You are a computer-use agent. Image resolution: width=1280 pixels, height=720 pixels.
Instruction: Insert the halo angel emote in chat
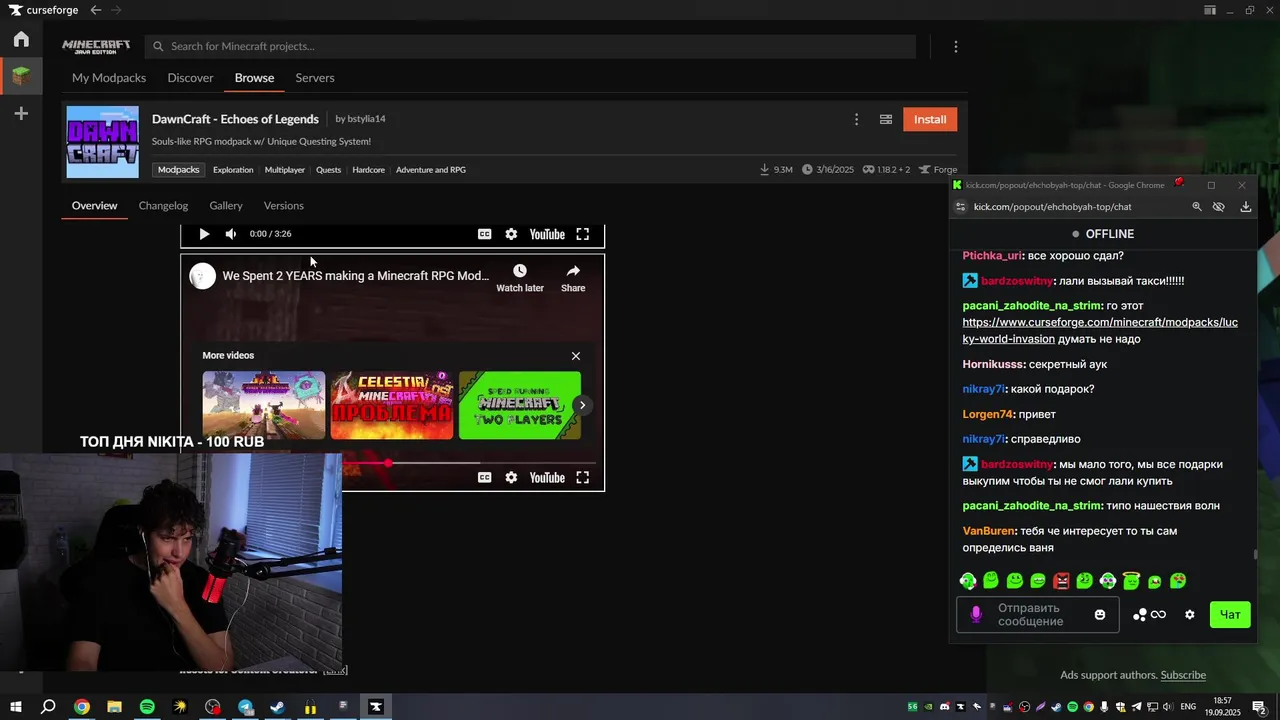pos(1131,581)
